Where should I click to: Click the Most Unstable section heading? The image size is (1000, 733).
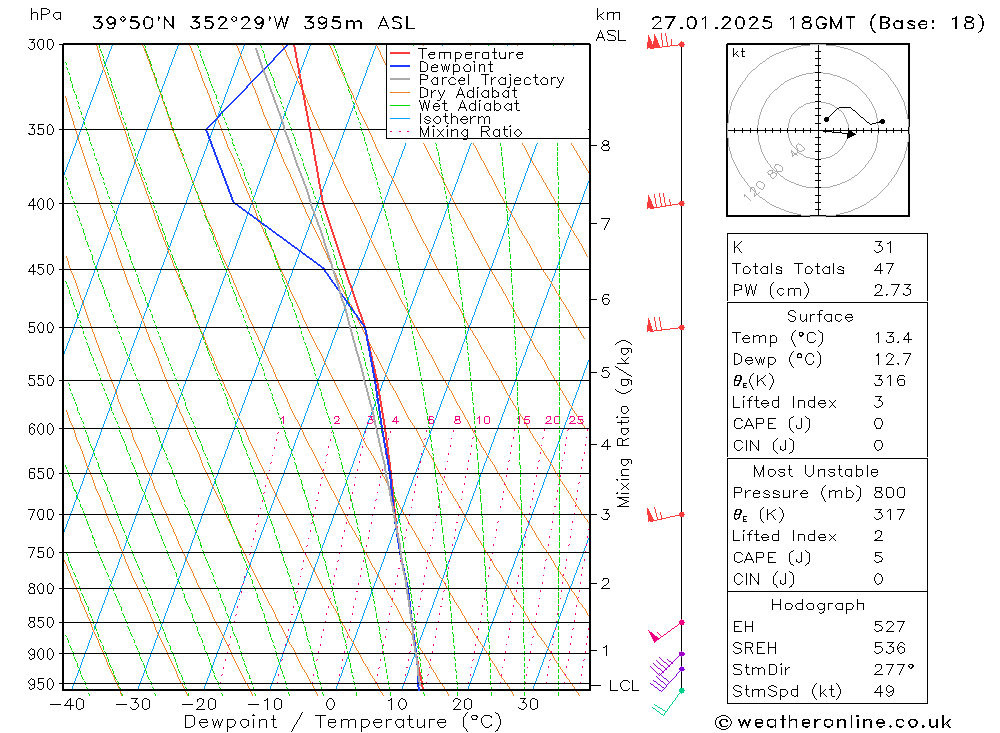tap(816, 471)
